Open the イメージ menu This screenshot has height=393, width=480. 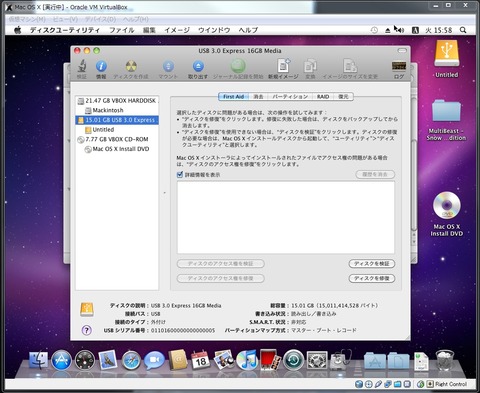pyautogui.click(x=177, y=30)
